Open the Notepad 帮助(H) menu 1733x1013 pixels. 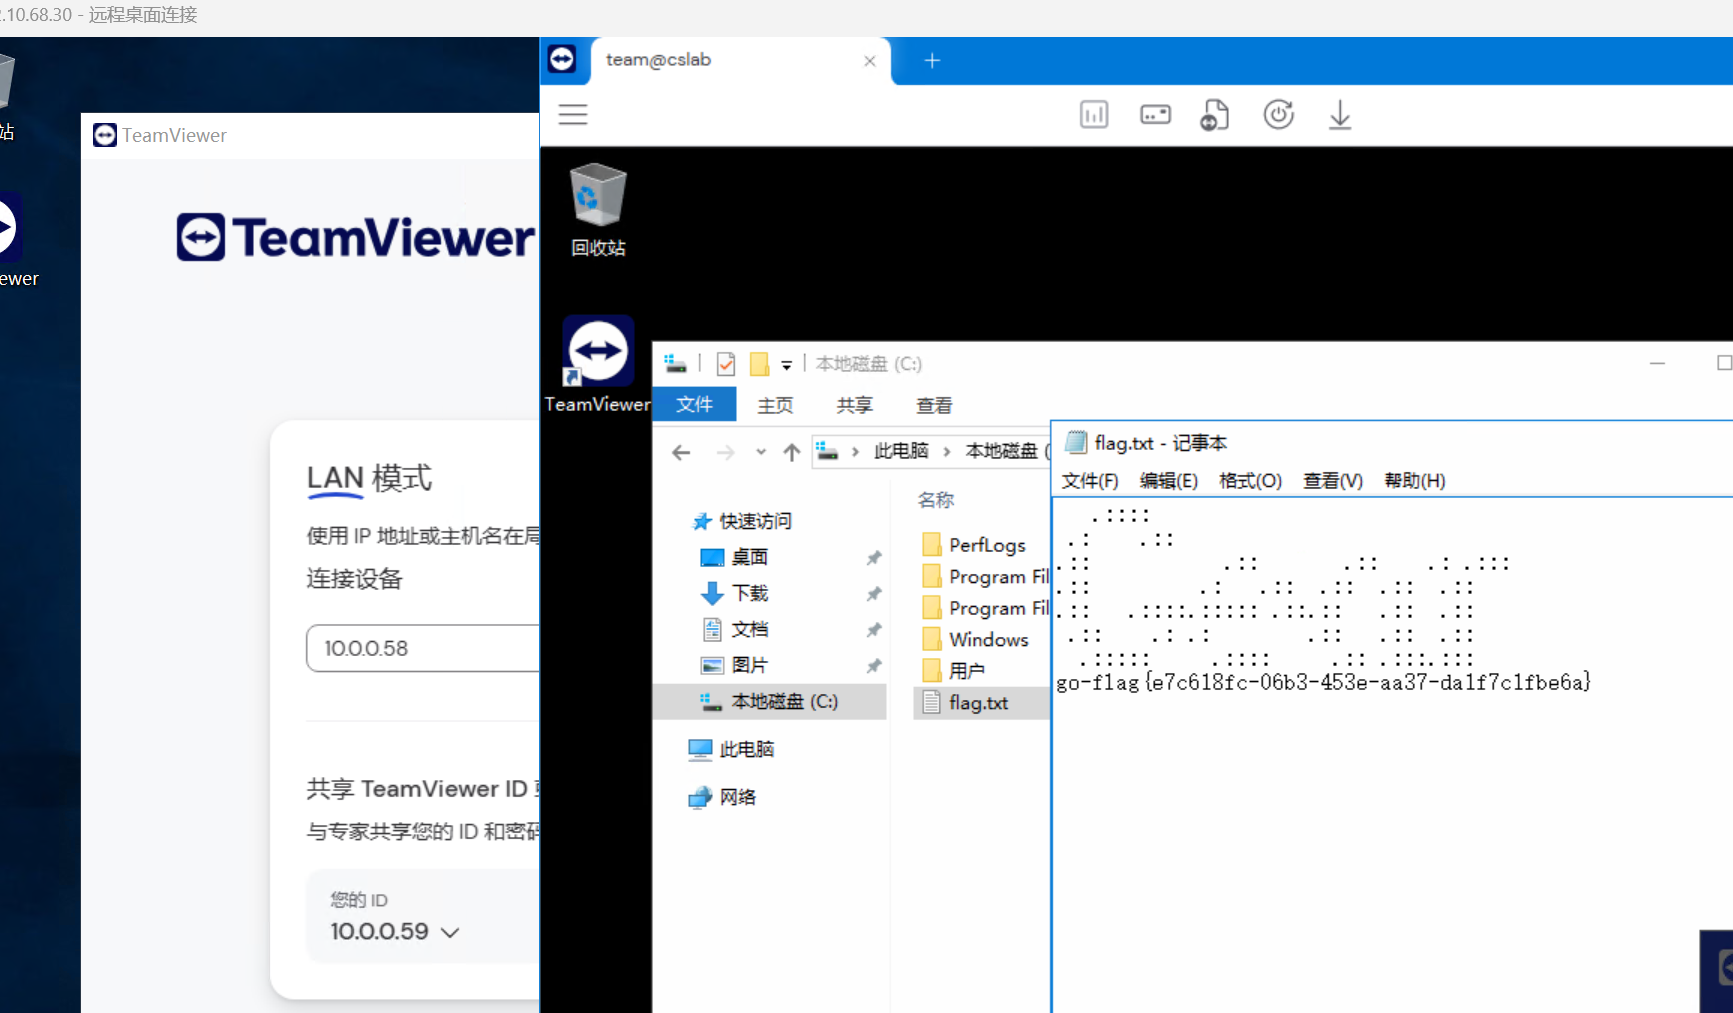(1415, 481)
